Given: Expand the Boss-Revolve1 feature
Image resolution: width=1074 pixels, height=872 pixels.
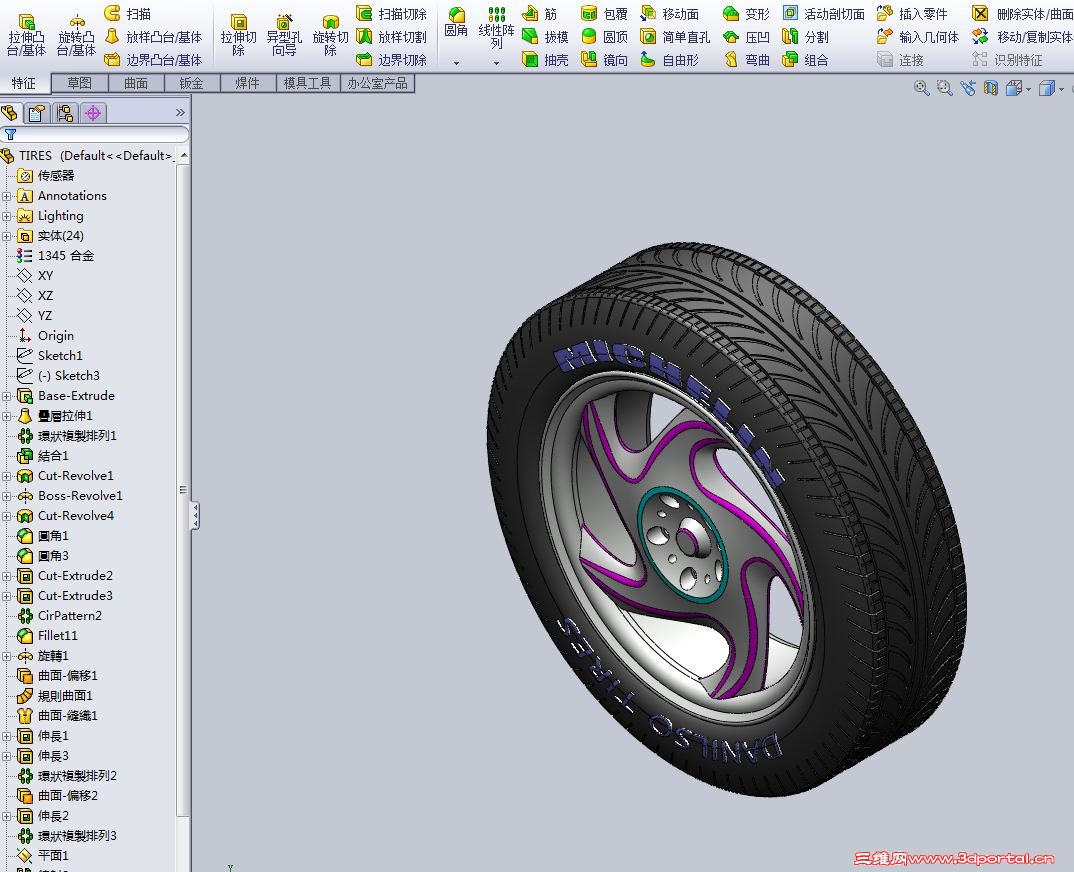Looking at the screenshot, I should [x=7, y=497].
